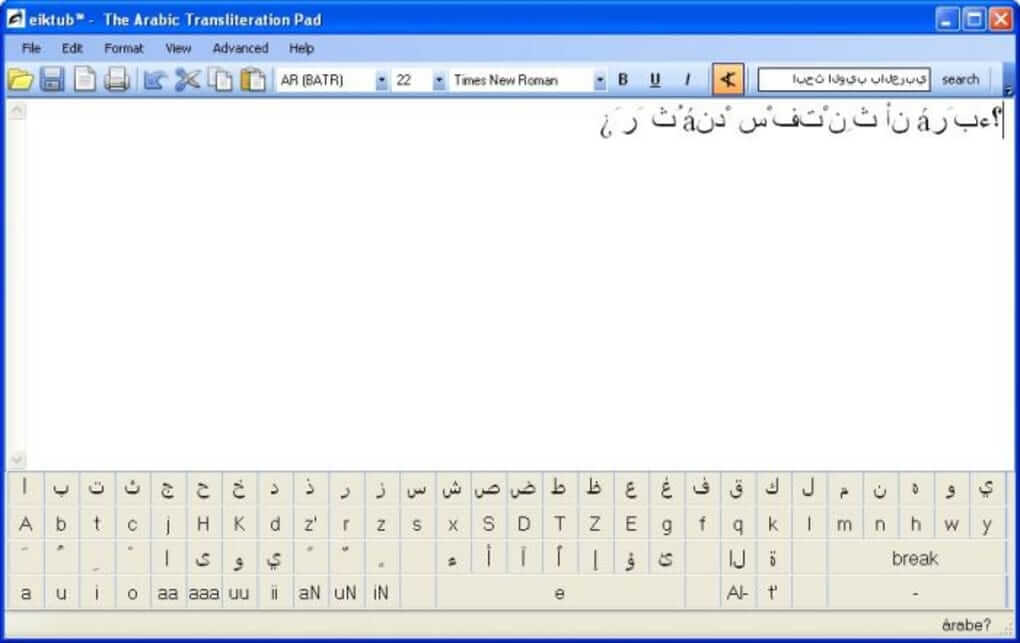
Task: Open the font size 22 dropdown
Action: pyautogui.click(x=438, y=81)
